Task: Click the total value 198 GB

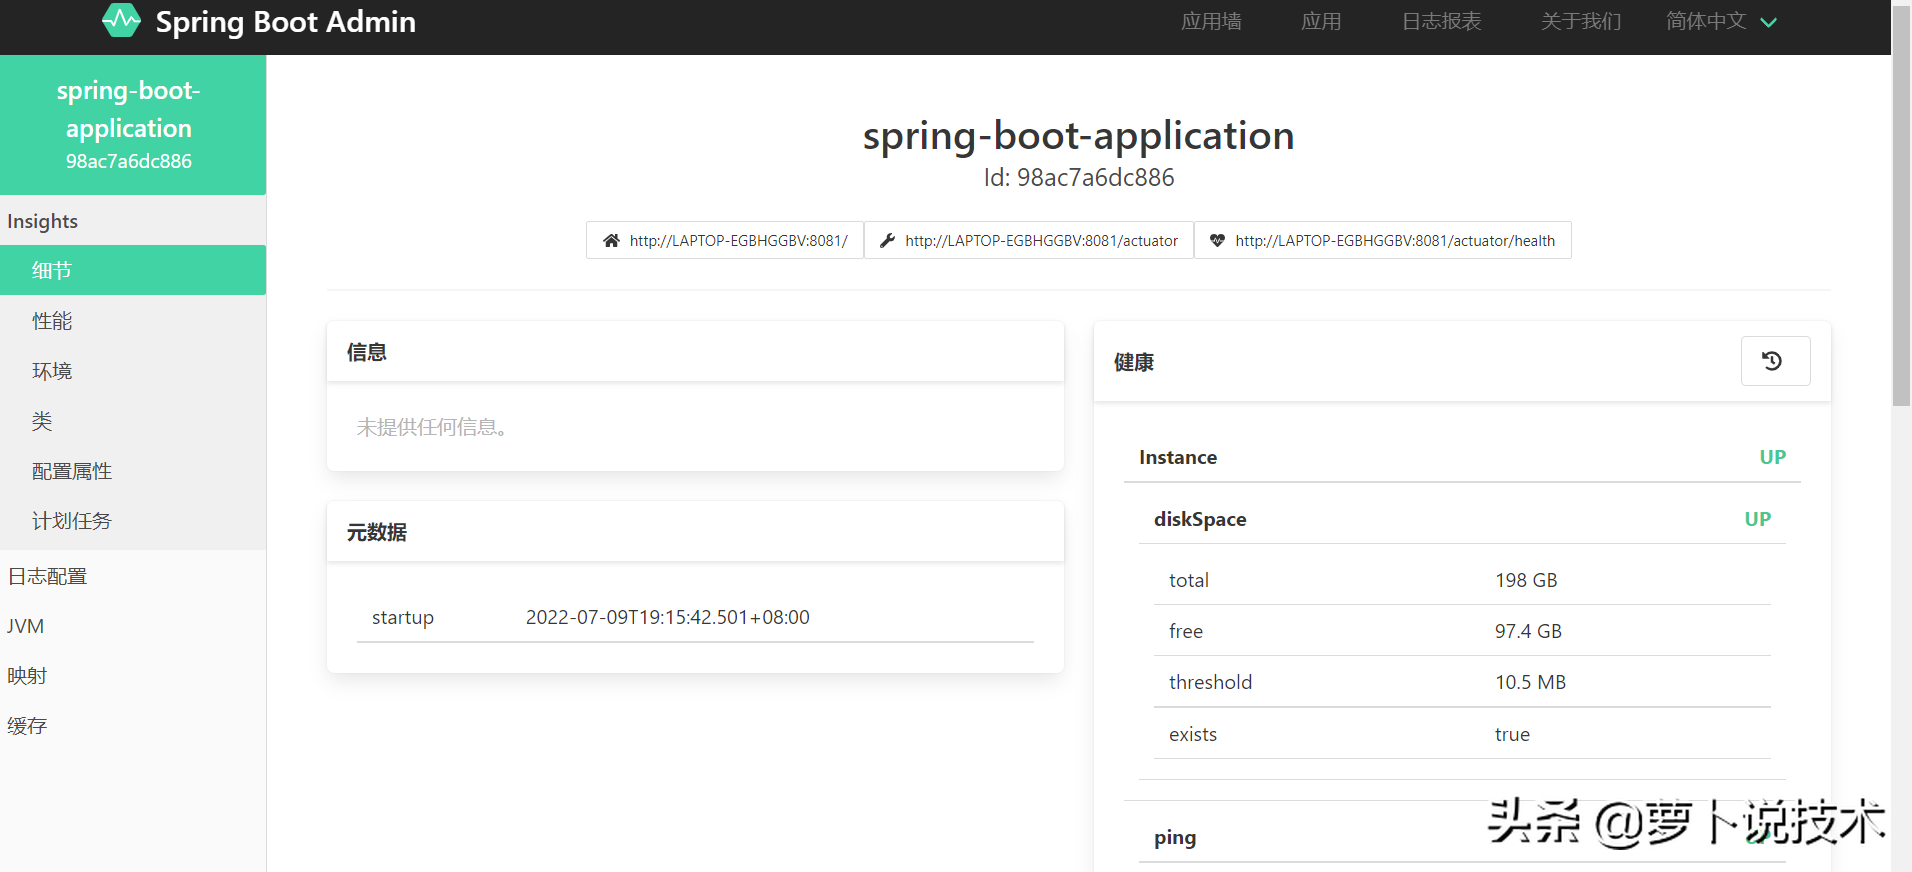Action: [x=1526, y=580]
